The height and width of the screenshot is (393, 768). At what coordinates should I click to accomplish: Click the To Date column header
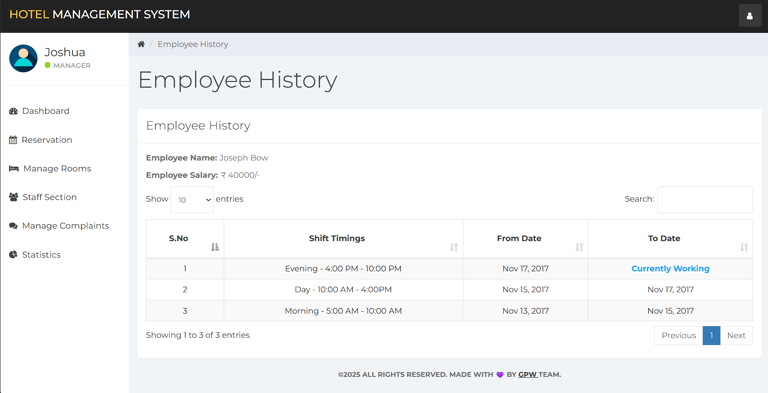(671, 239)
